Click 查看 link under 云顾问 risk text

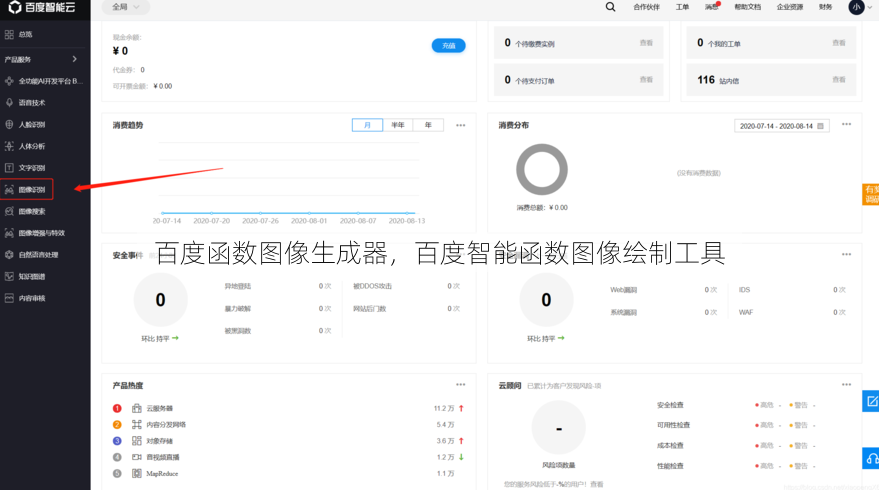tap(596, 484)
